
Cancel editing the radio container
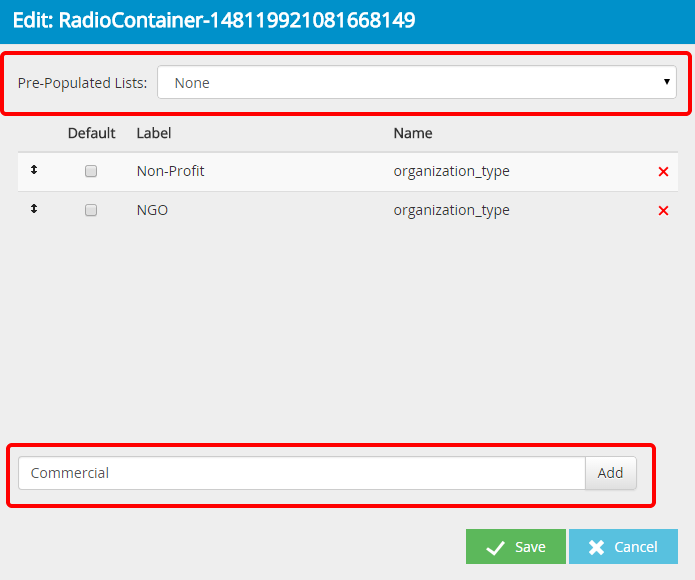(623, 547)
